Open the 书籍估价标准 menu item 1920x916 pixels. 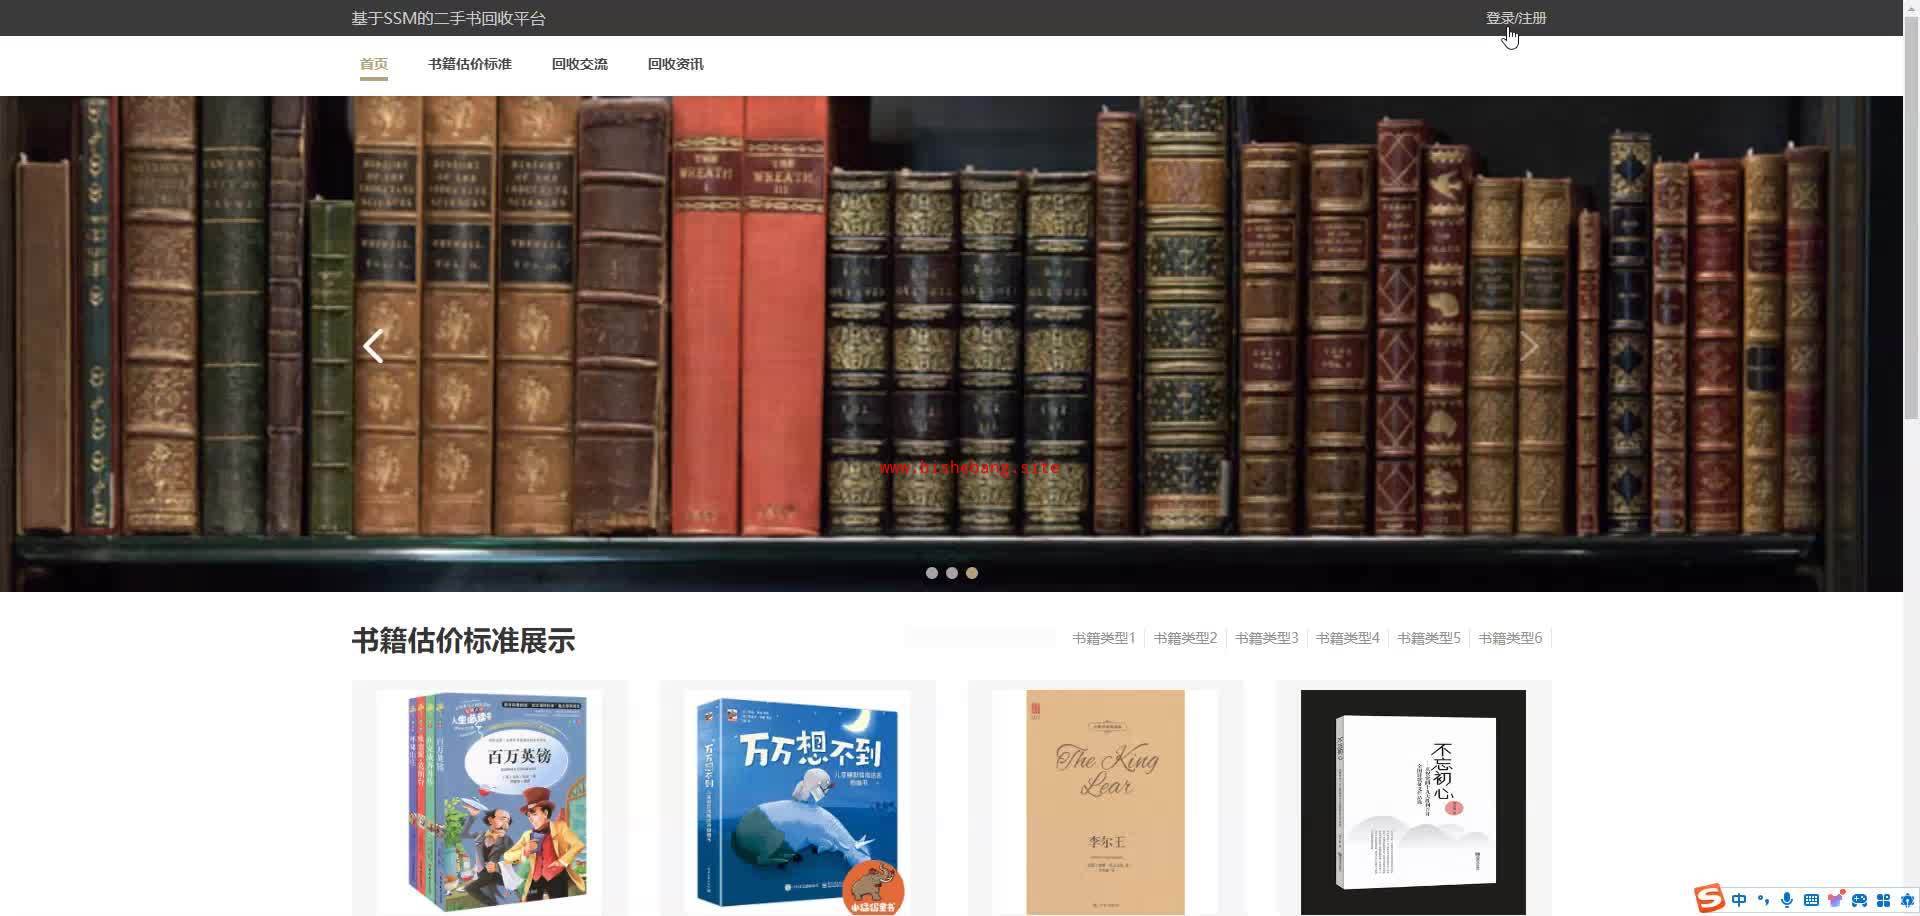click(470, 64)
